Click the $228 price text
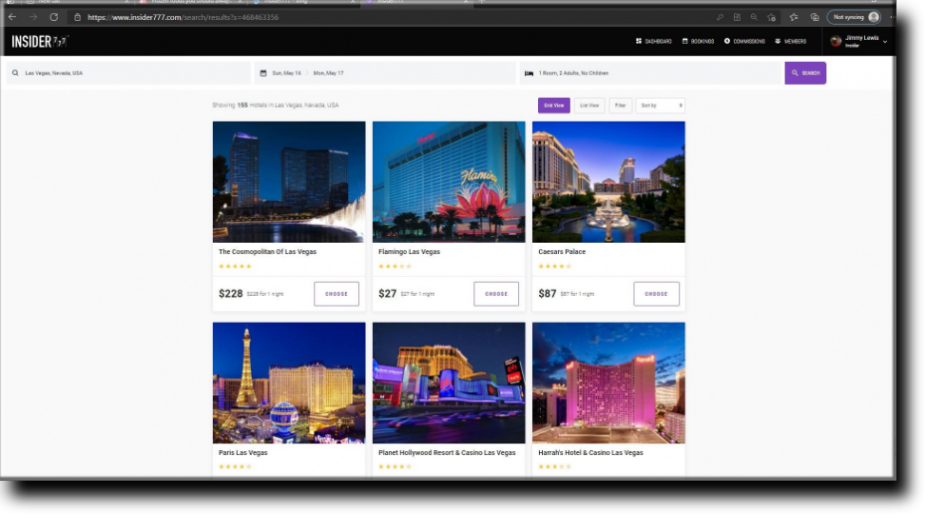Image resolution: width=943 pixels, height=532 pixels. (230, 294)
